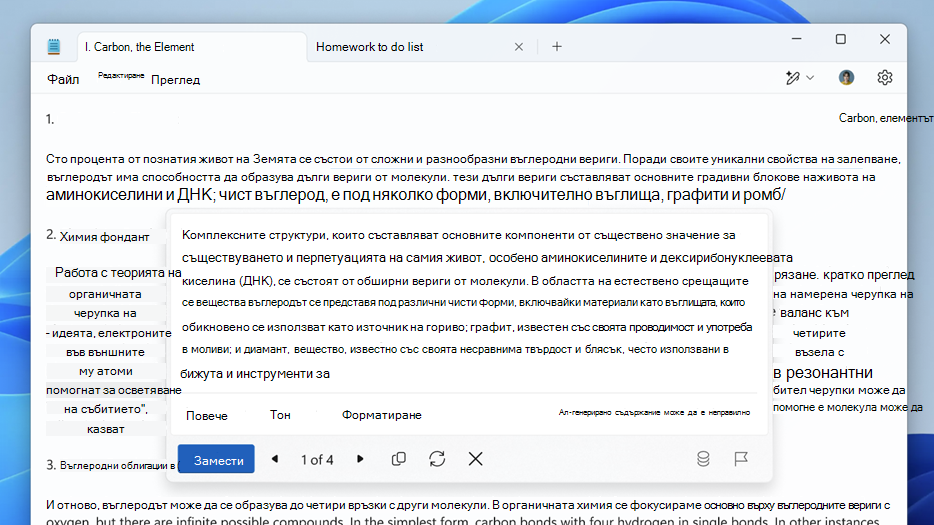Close the Homework to do list tab
The height and width of the screenshot is (525, 934).
(x=519, y=46)
